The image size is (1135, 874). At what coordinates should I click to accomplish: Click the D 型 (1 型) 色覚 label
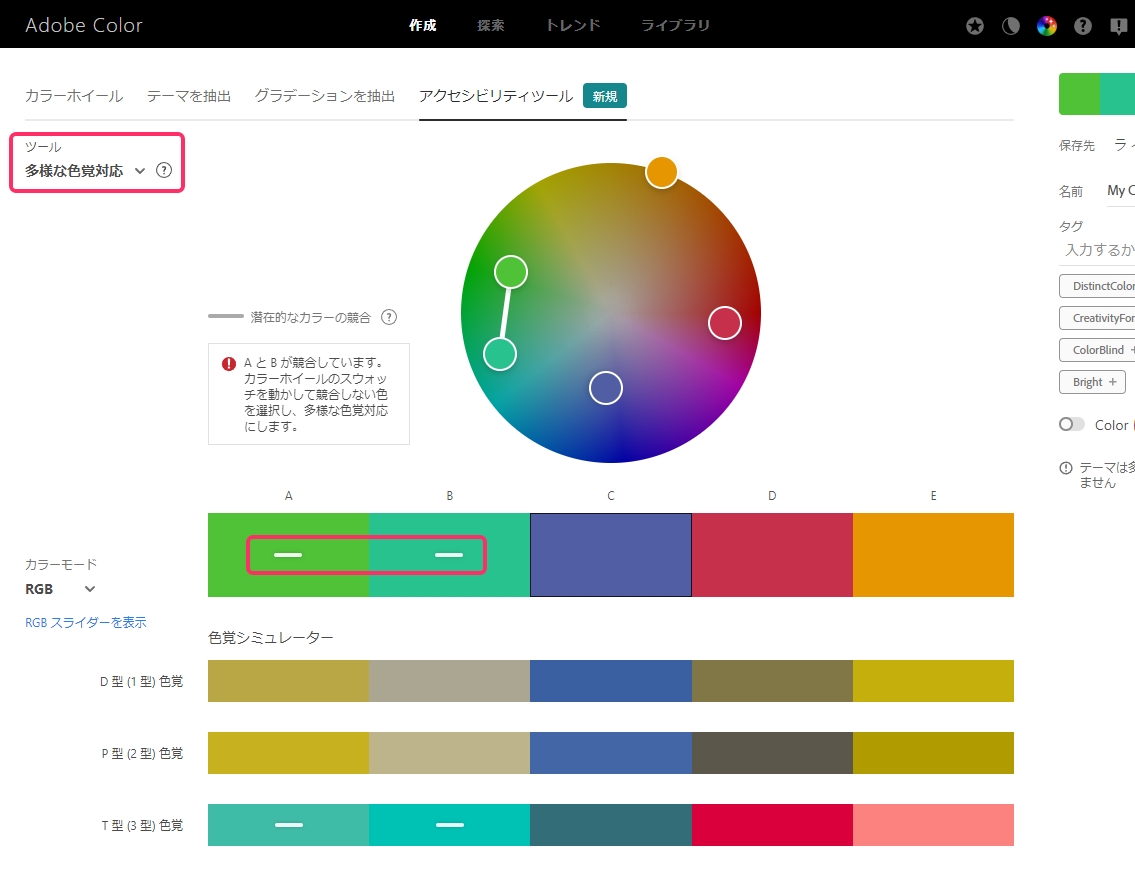[141, 681]
